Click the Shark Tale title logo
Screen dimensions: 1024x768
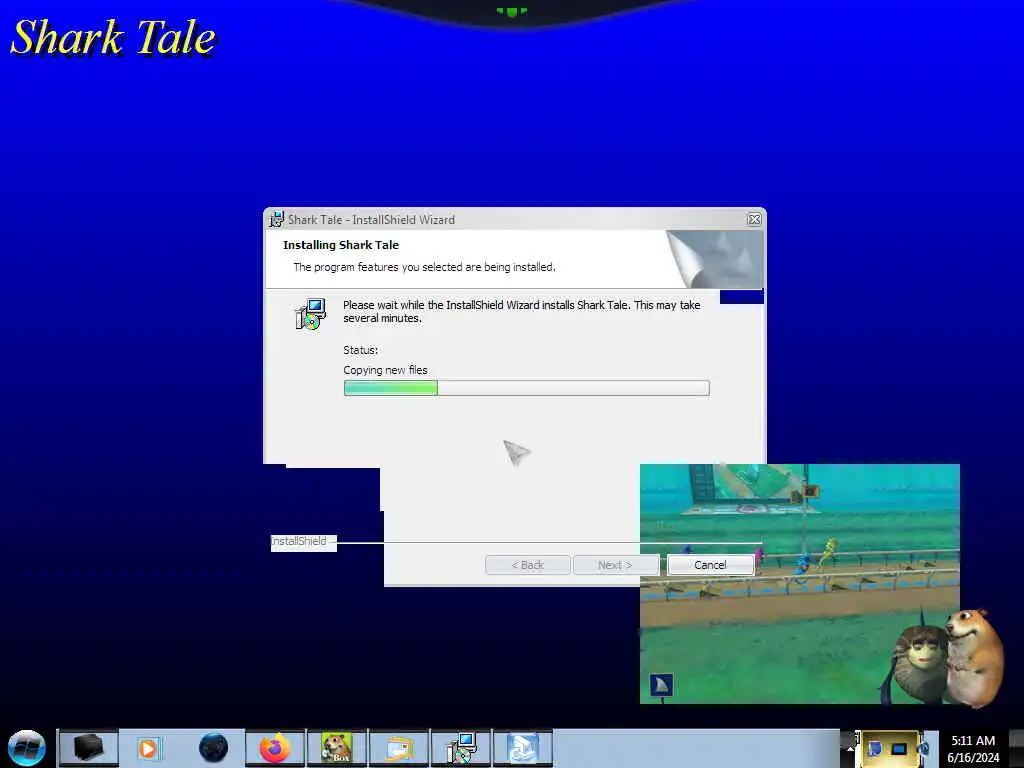tap(113, 38)
